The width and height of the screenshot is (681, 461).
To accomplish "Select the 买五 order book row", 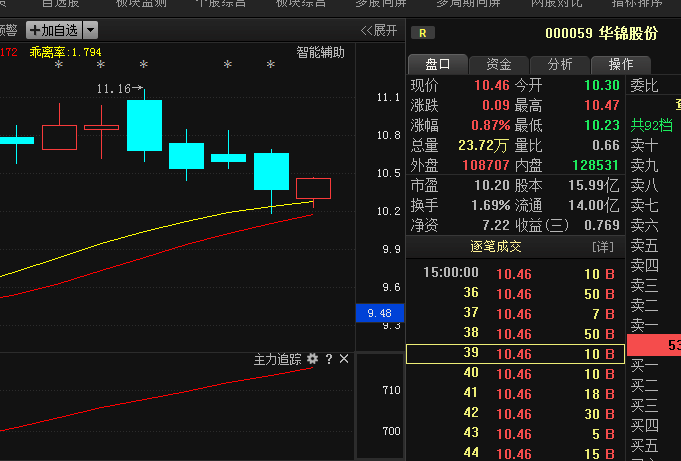I will 654,446.
